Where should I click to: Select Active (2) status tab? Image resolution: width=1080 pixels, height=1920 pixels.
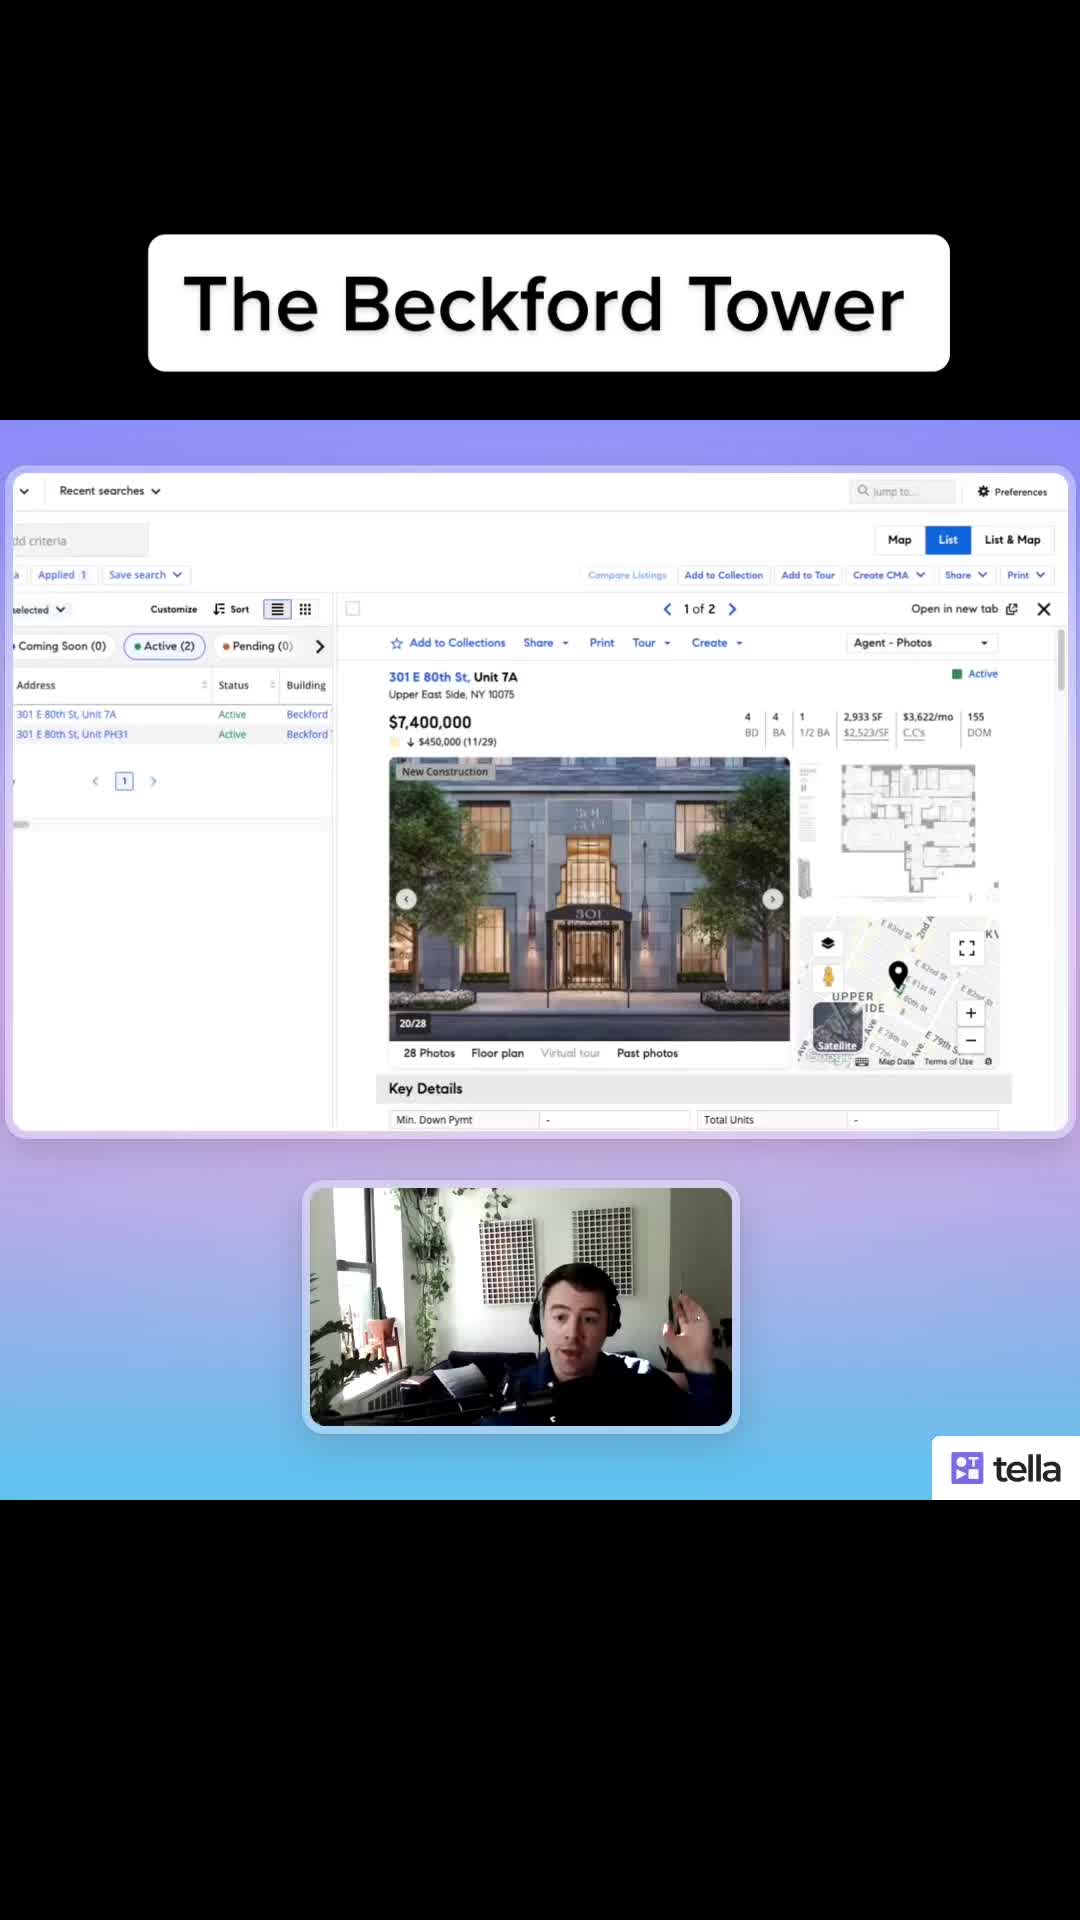[x=165, y=646]
